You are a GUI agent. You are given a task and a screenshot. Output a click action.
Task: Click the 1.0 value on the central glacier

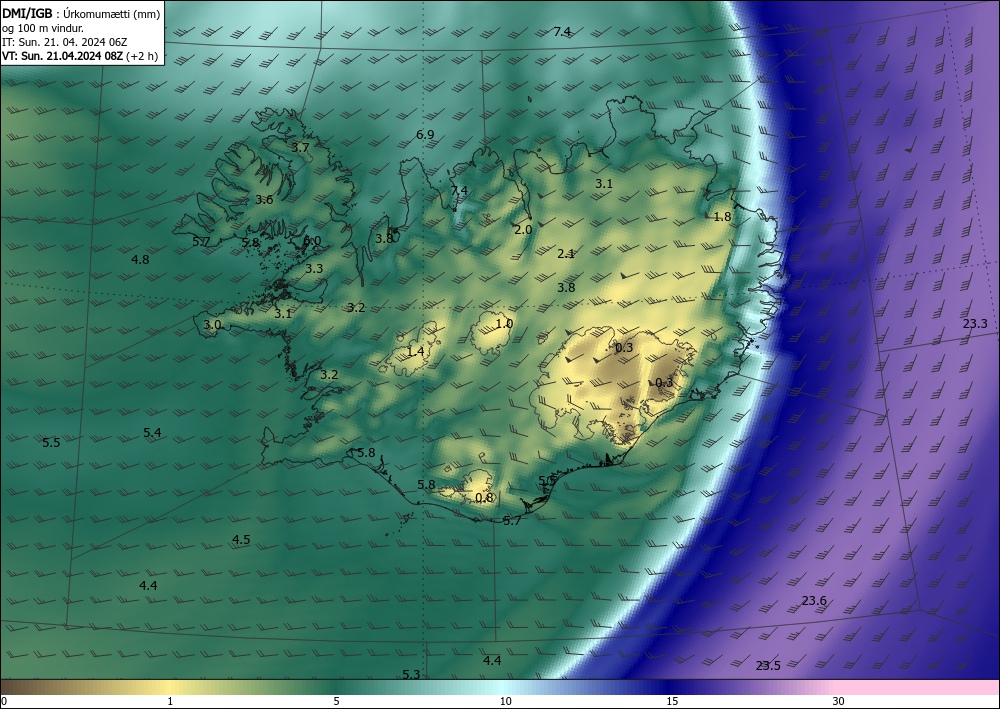(504, 323)
